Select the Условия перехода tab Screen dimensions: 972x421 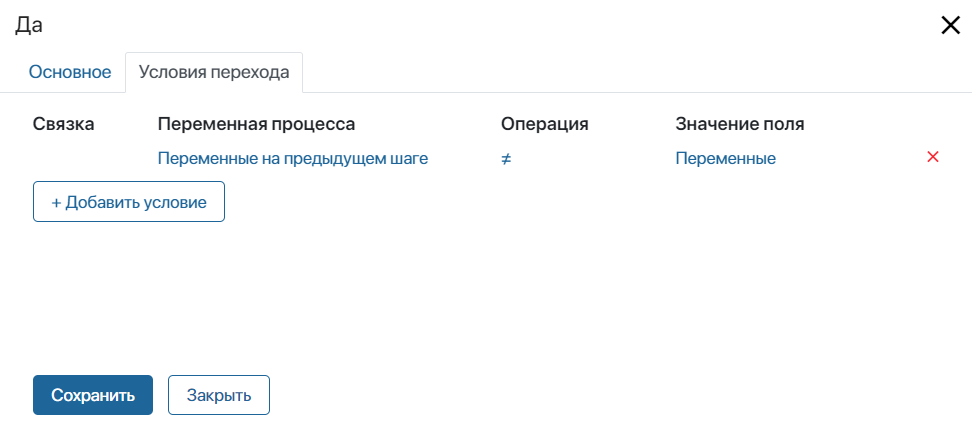tap(214, 72)
